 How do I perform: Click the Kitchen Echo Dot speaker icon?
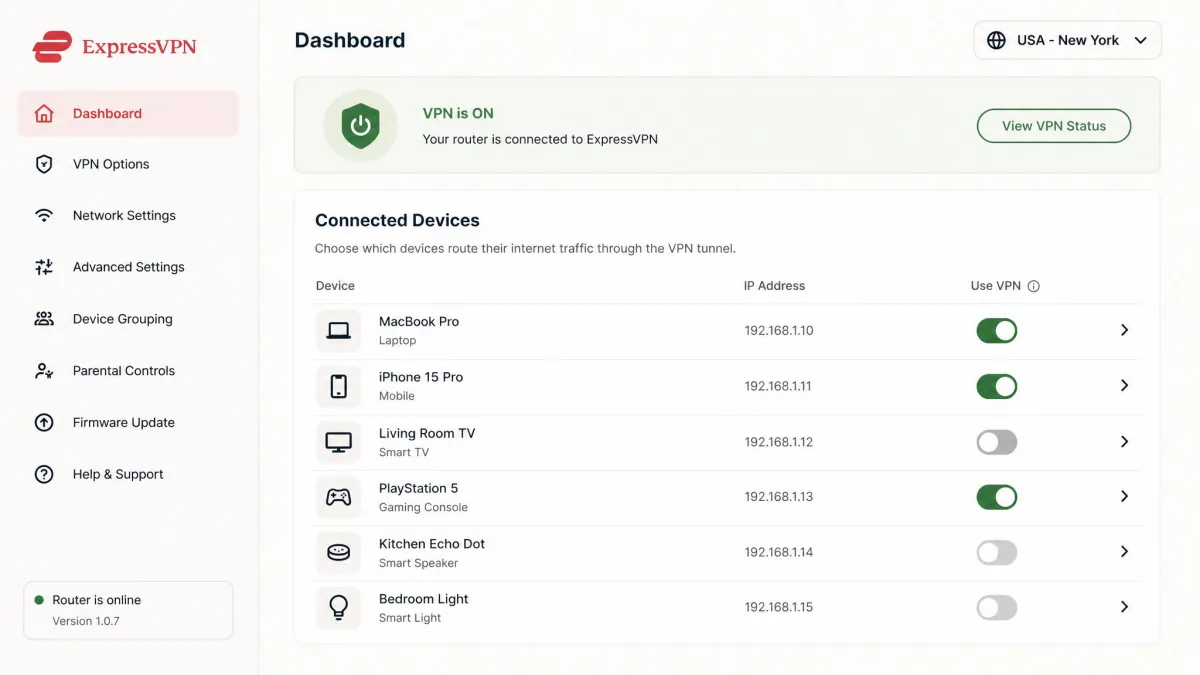[x=339, y=552]
